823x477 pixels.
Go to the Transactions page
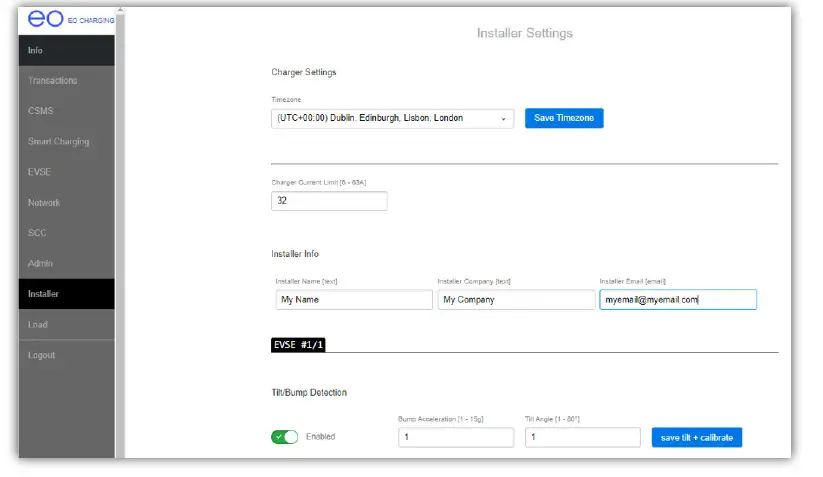[52, 80]
